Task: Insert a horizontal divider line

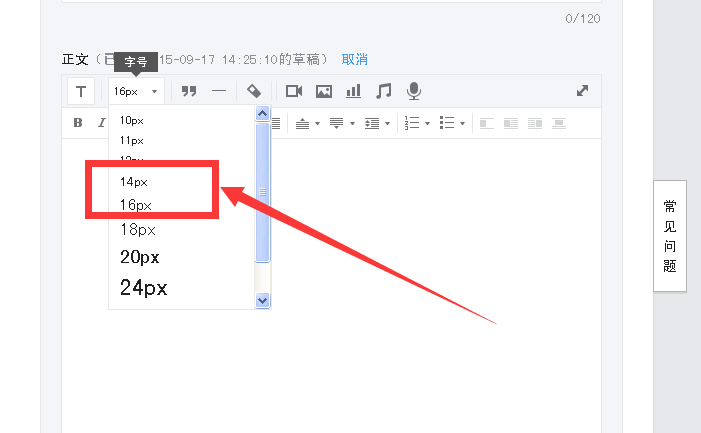Action: (x=219, y=91)
